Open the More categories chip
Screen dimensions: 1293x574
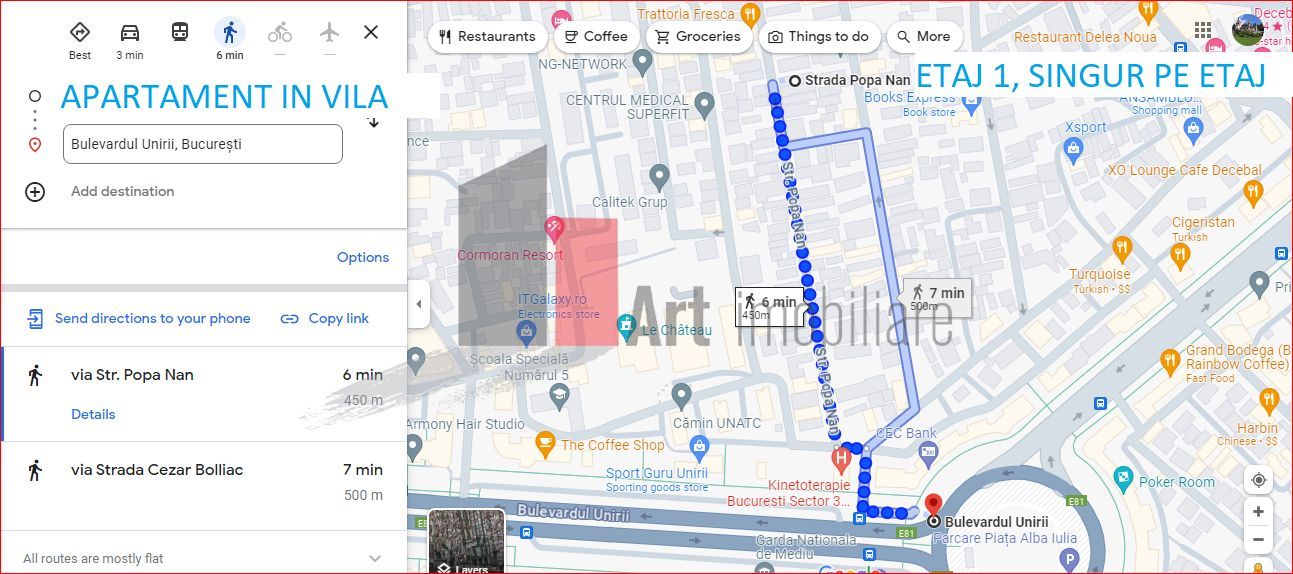(923, 37)
